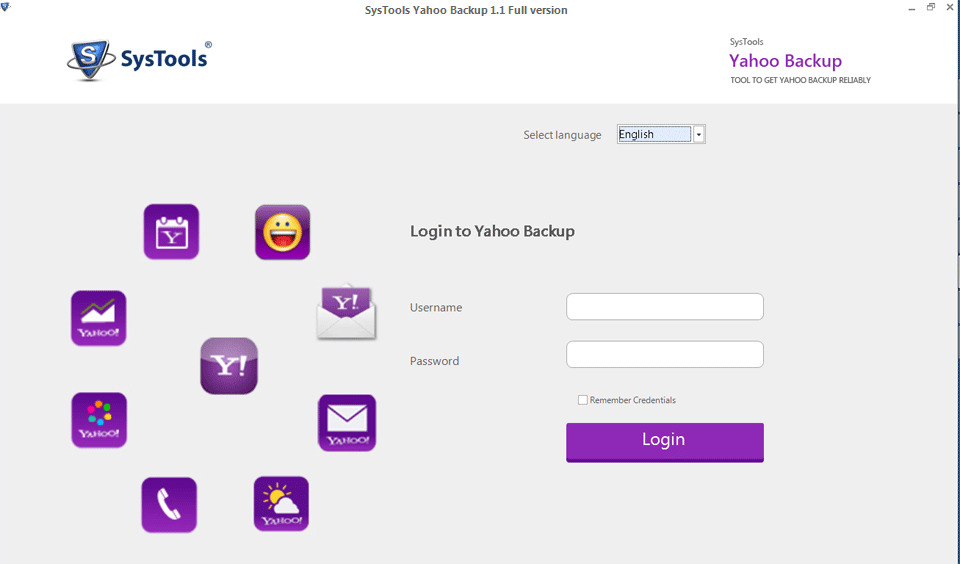Click the app icon in title bar
The image size is (960, 564).
pos(6,7)
